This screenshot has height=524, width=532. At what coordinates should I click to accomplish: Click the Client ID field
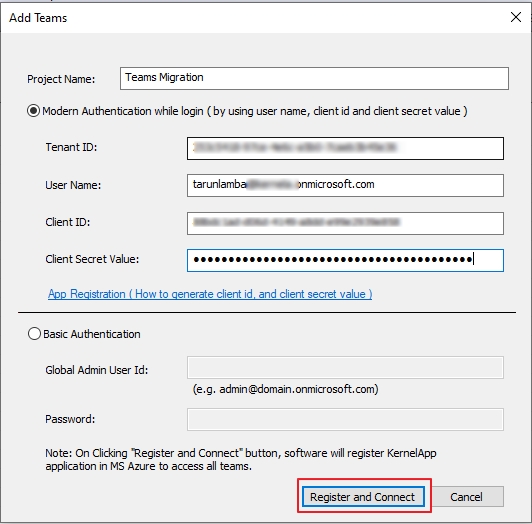click(345, 223)
